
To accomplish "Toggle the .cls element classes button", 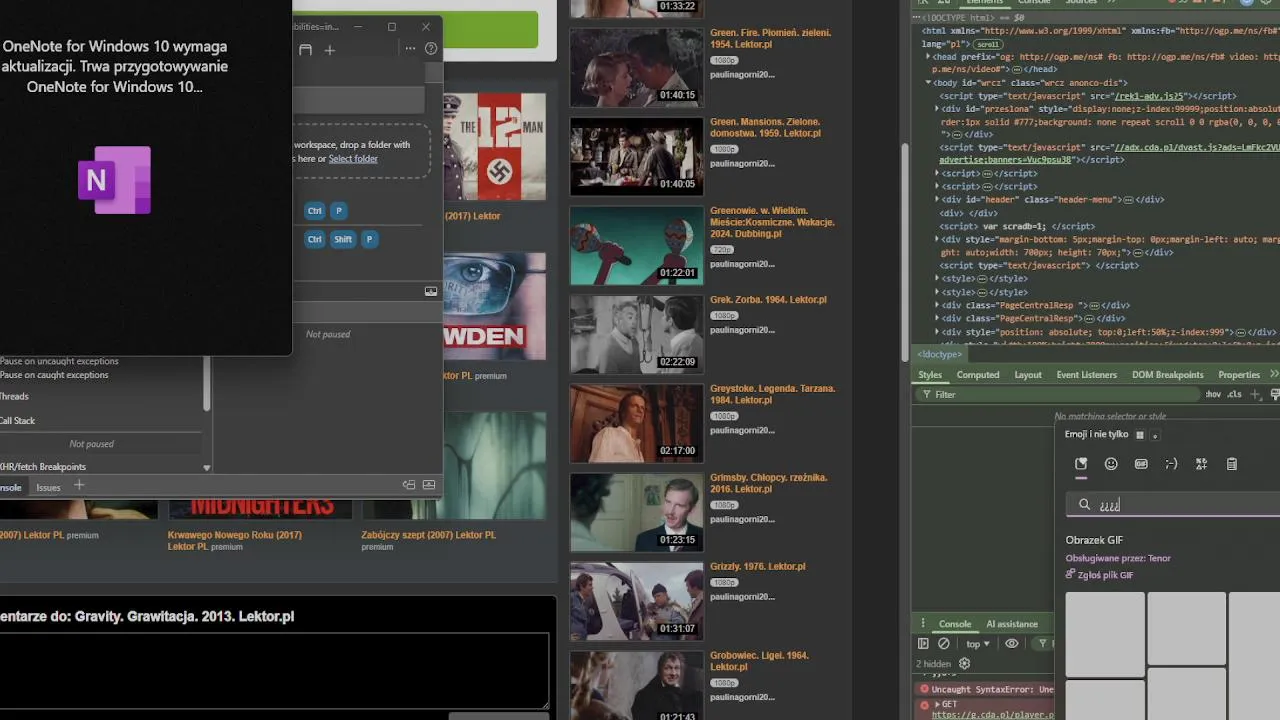I will [x=1235, y=395].
